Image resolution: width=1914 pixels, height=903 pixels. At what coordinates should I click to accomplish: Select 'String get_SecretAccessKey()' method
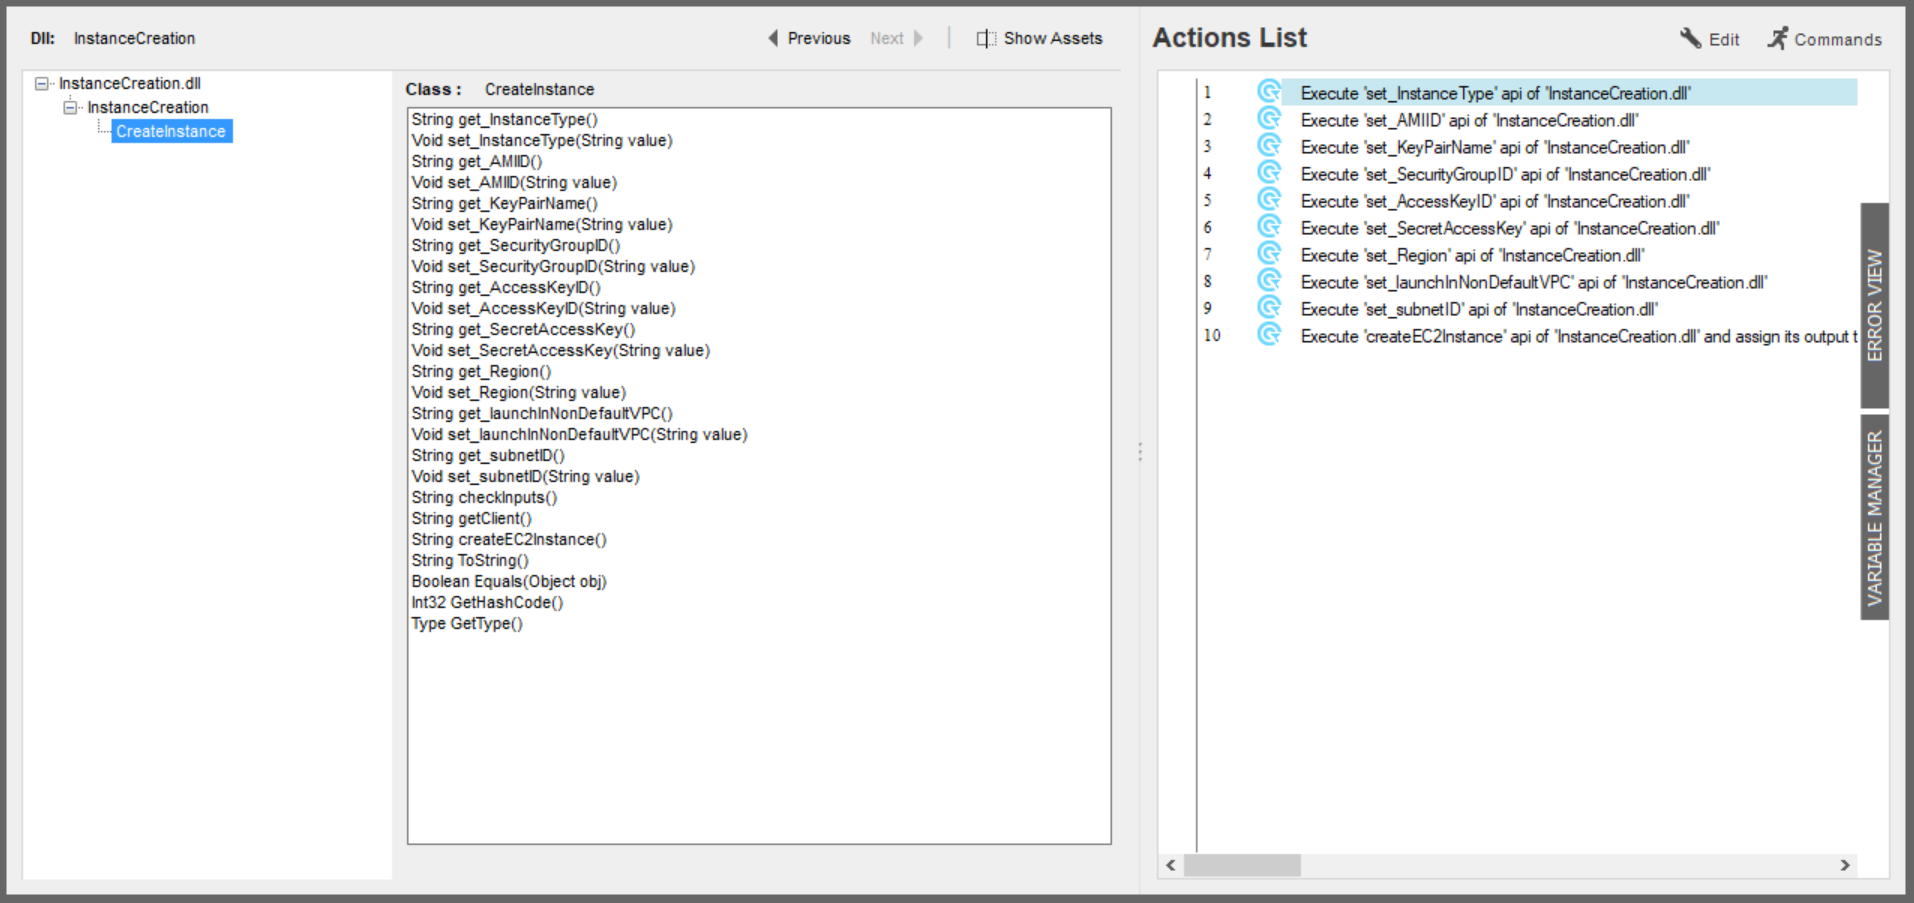[x=523, y=329]
